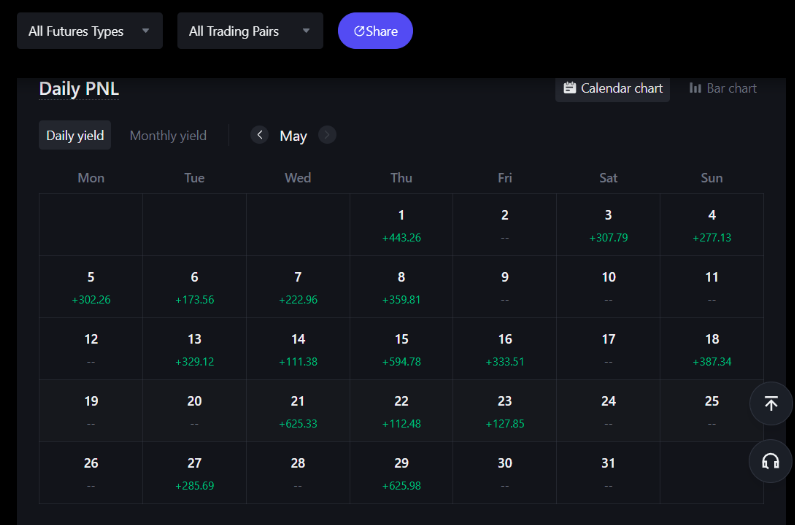Go to next month chevron
Viewport: 795px width, 525px height.
click(327, 135)
